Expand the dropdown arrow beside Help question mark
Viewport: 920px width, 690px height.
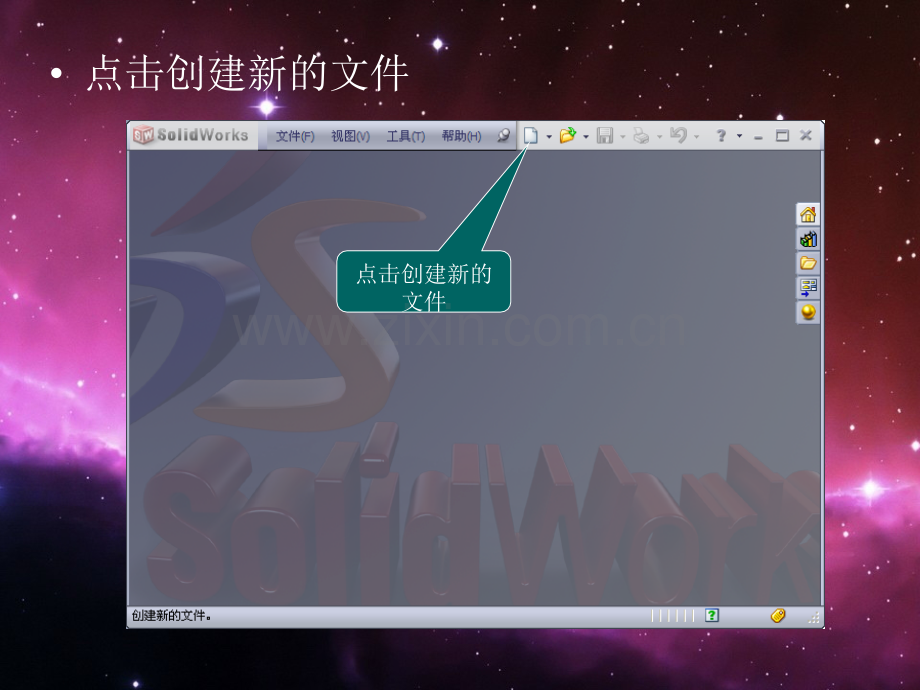(x=739, y=136)
